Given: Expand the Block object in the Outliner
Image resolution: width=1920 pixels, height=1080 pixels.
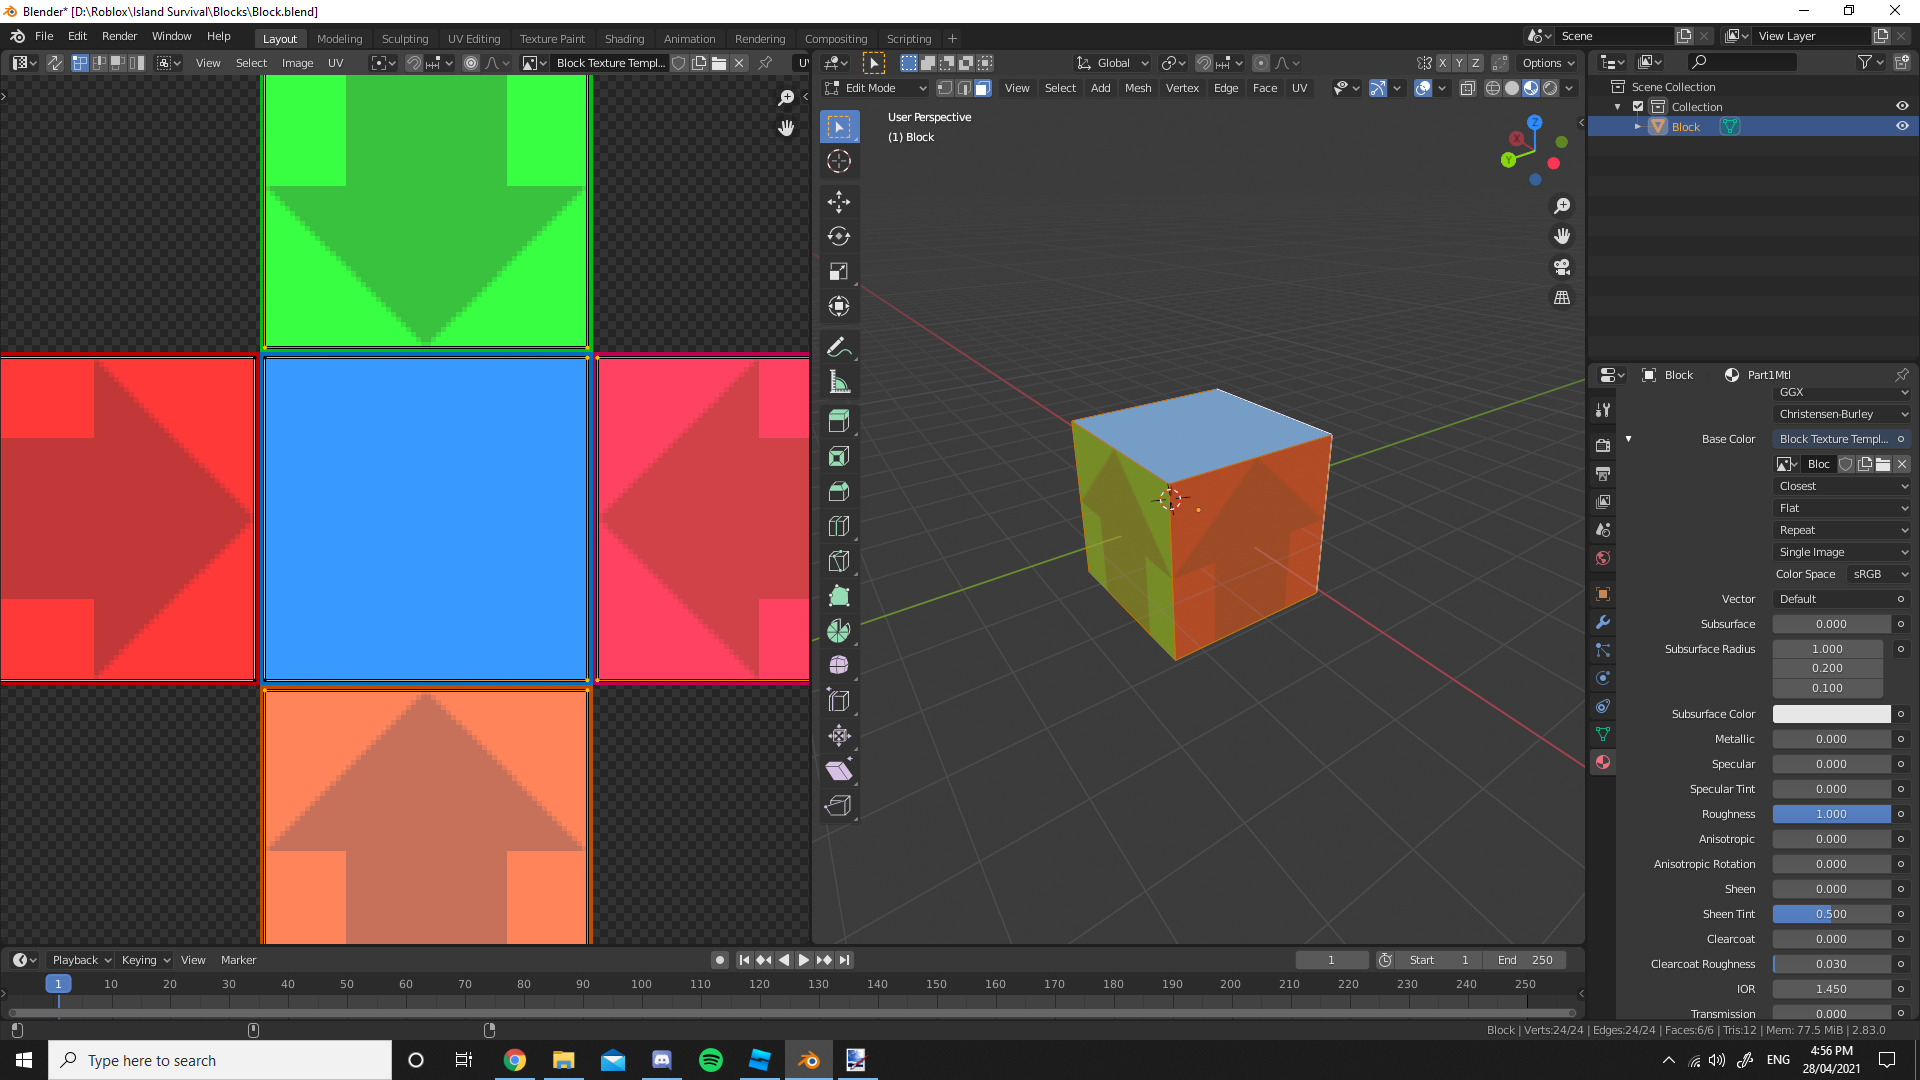Looking at the screenshot, I should coord(1638,126).
